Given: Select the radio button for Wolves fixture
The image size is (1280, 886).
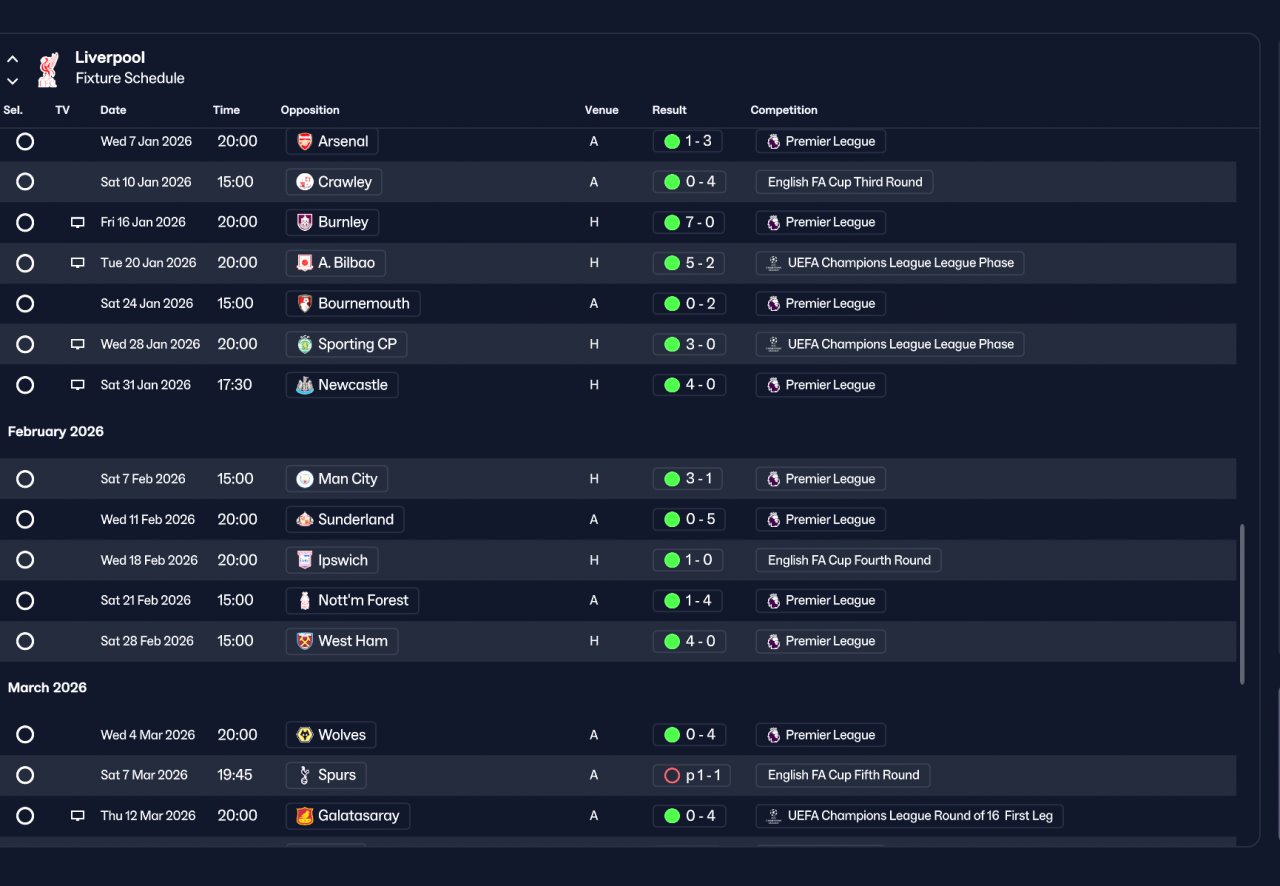Looking at the screenshot, I should pos(25,735).
